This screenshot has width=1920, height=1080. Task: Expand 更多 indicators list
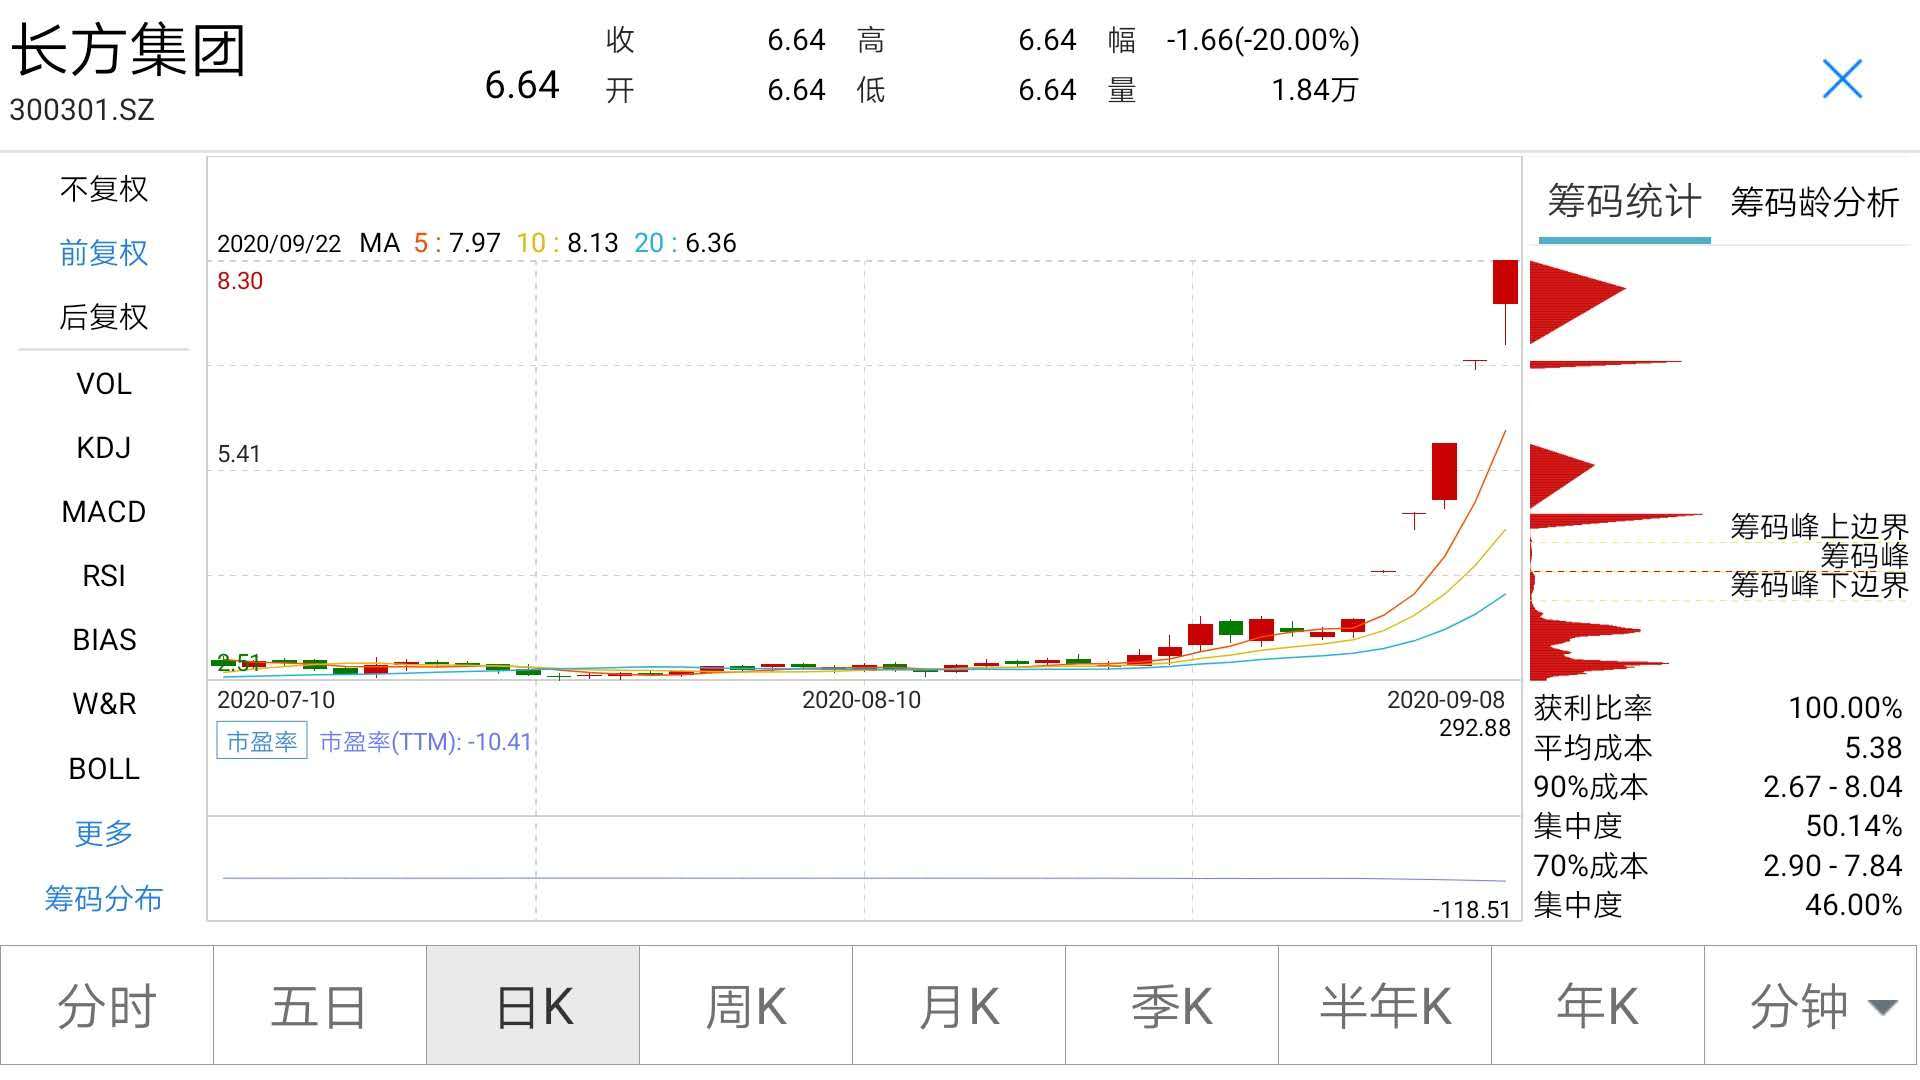tap(104, 833)
